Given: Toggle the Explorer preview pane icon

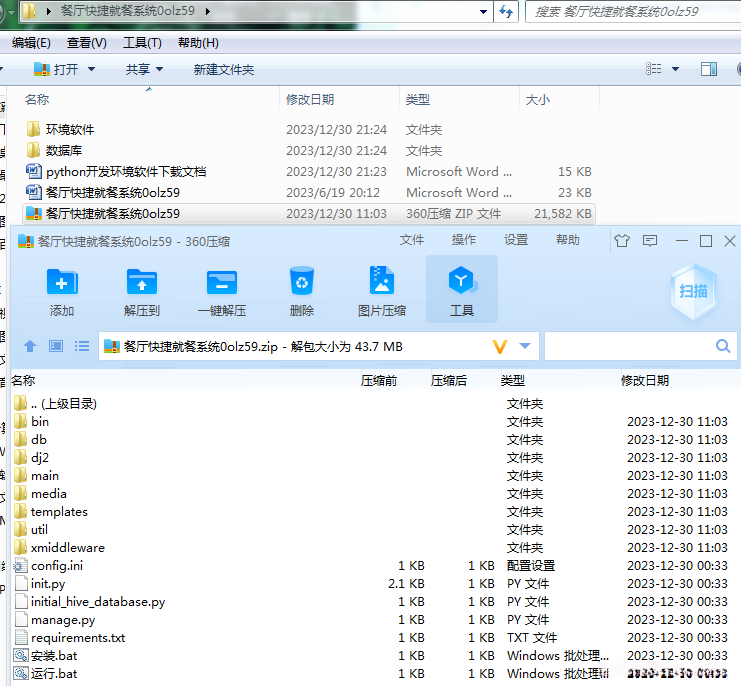Looking at the screenshot, I should 708,69.
